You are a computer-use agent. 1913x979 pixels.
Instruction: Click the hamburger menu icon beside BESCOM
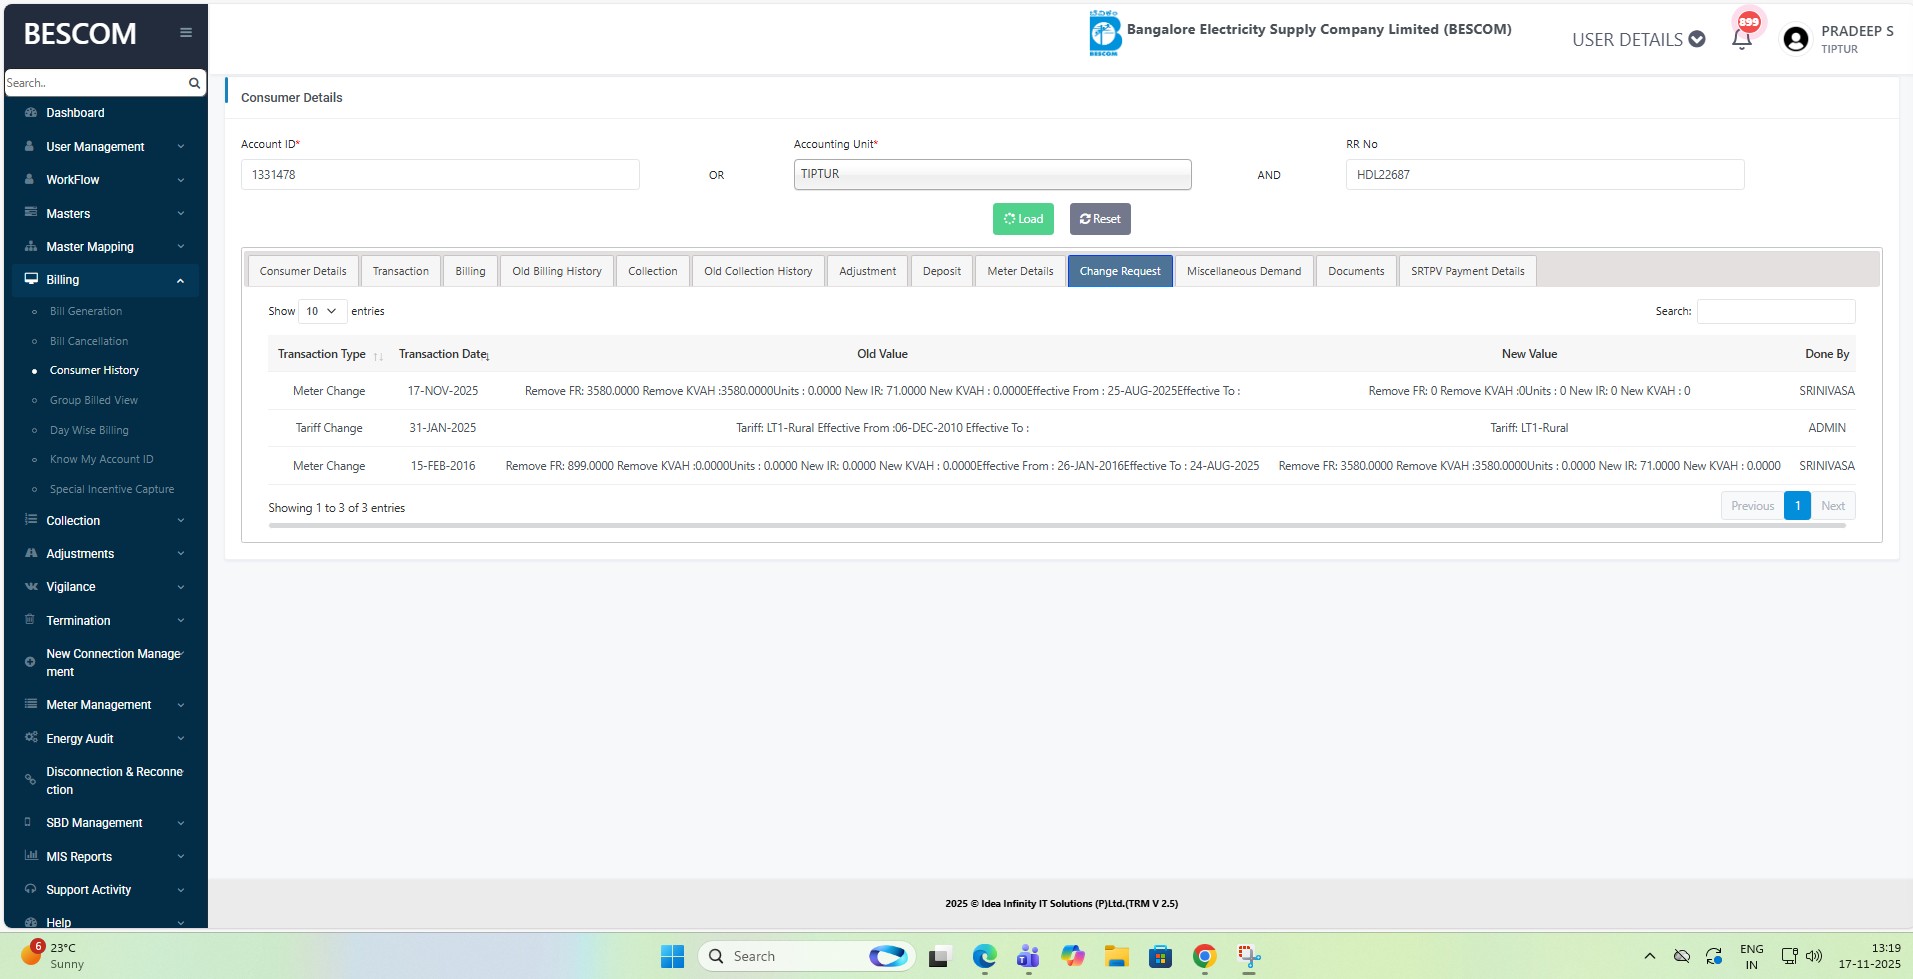click(x=185, y=33)
